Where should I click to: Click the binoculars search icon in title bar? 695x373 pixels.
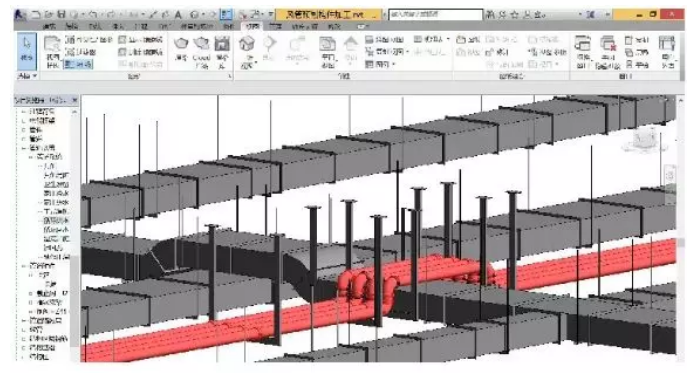490,15
